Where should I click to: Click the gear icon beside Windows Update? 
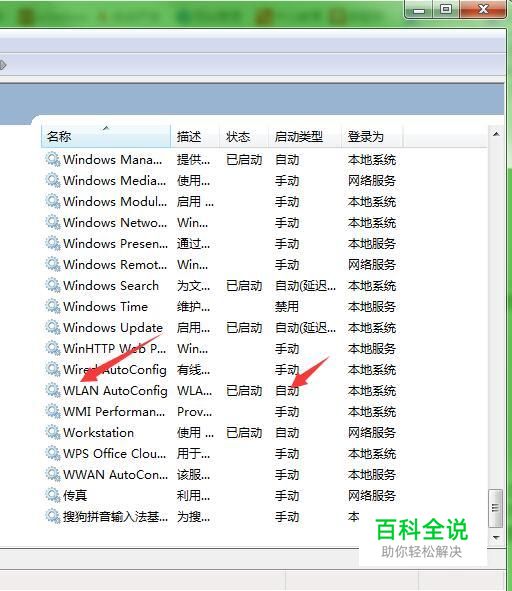coord(53,327)
